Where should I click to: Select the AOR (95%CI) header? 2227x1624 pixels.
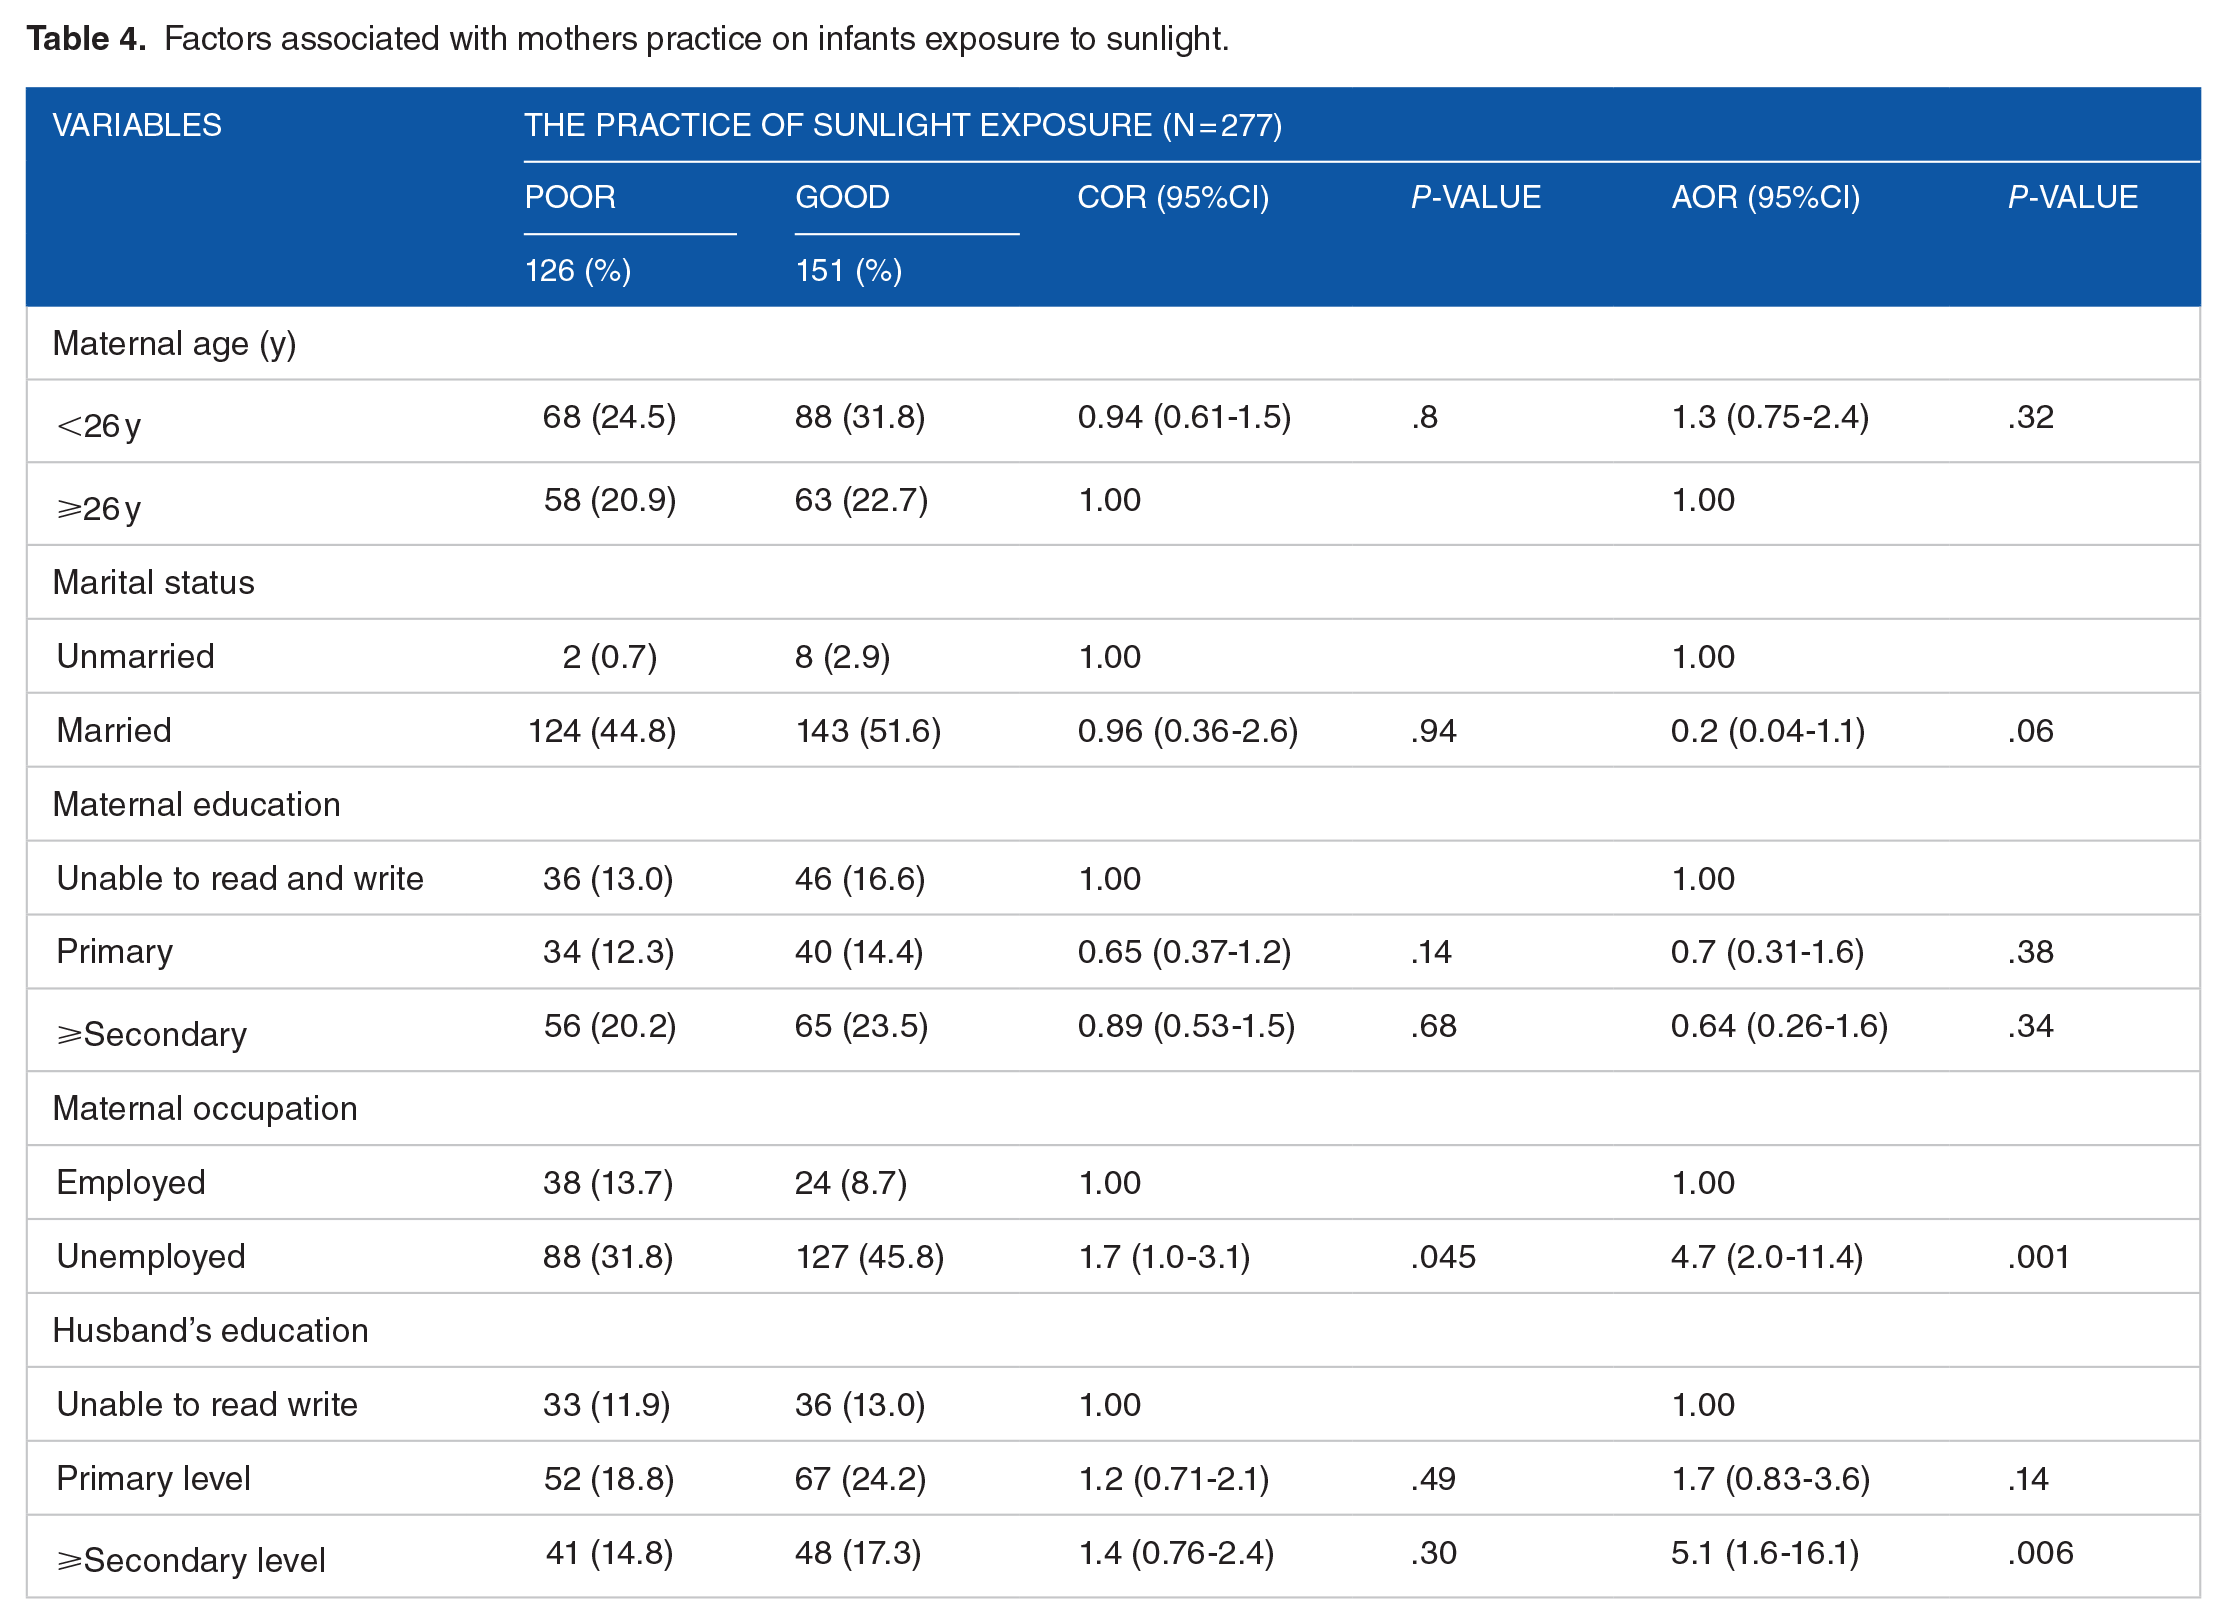1766,197
